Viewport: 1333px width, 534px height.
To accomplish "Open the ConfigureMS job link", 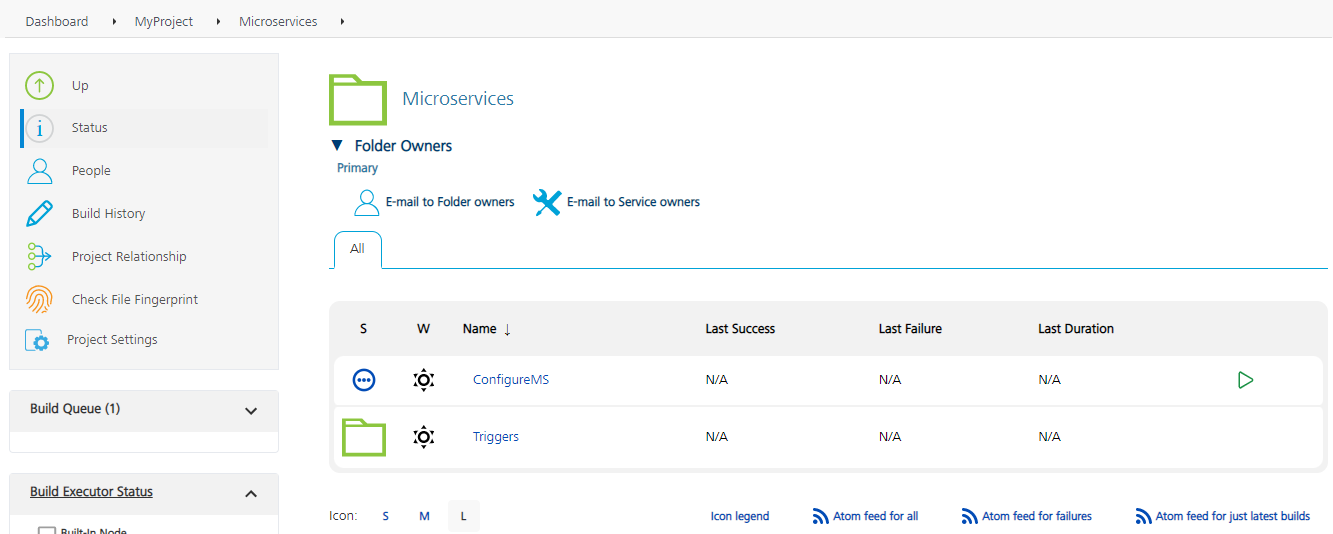I will (x=510, y=380).
